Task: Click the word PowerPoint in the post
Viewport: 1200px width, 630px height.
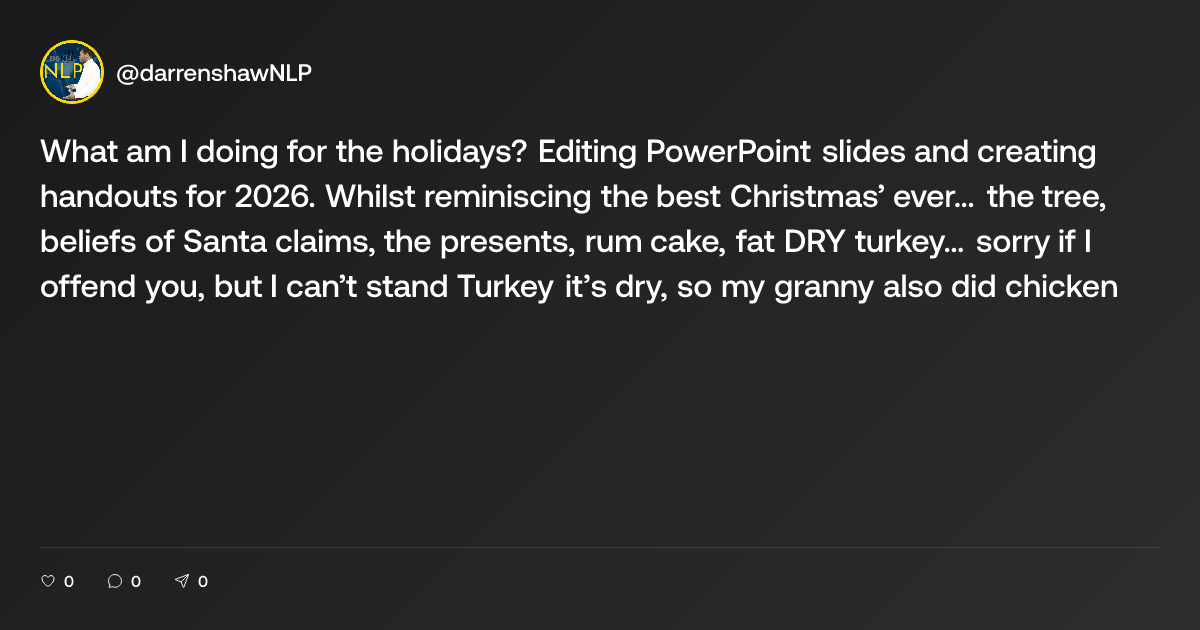Action: point(729,153)
